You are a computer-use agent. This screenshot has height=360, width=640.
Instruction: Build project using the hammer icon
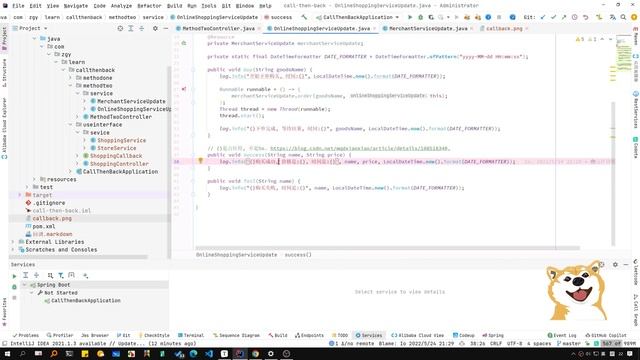click(304, 17)
